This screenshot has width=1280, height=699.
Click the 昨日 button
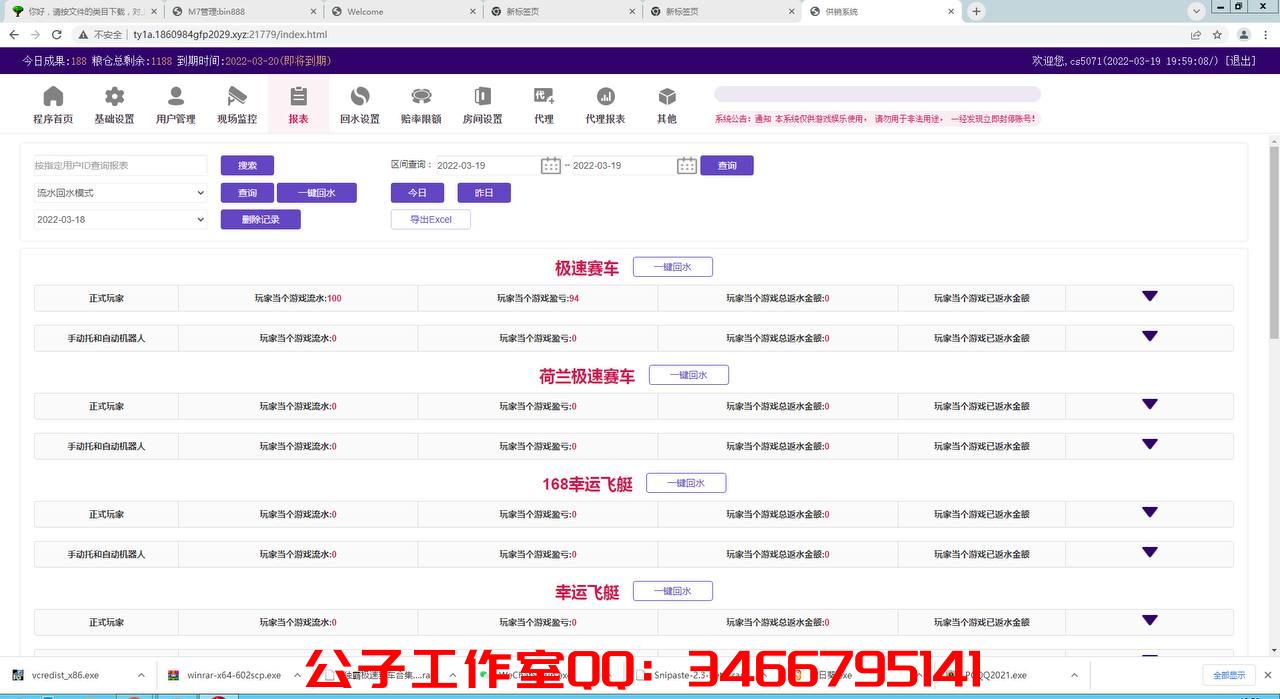484,193
